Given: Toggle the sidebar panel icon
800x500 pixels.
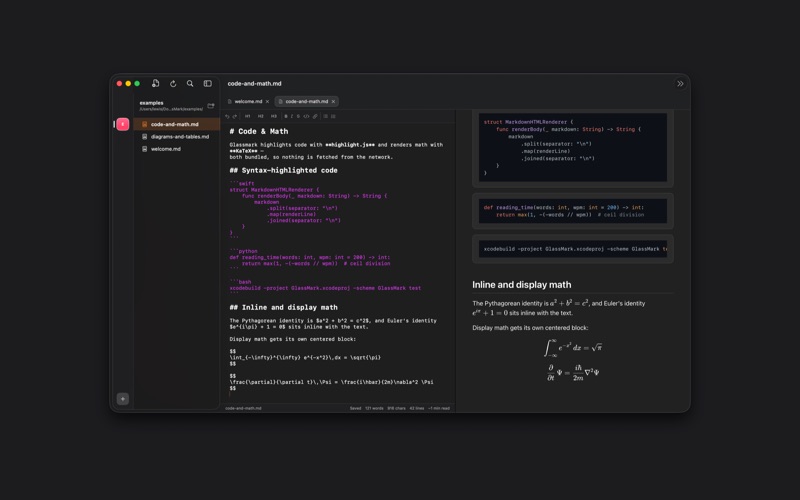Looking at the screenshot, I should click(x=208, y=84).
